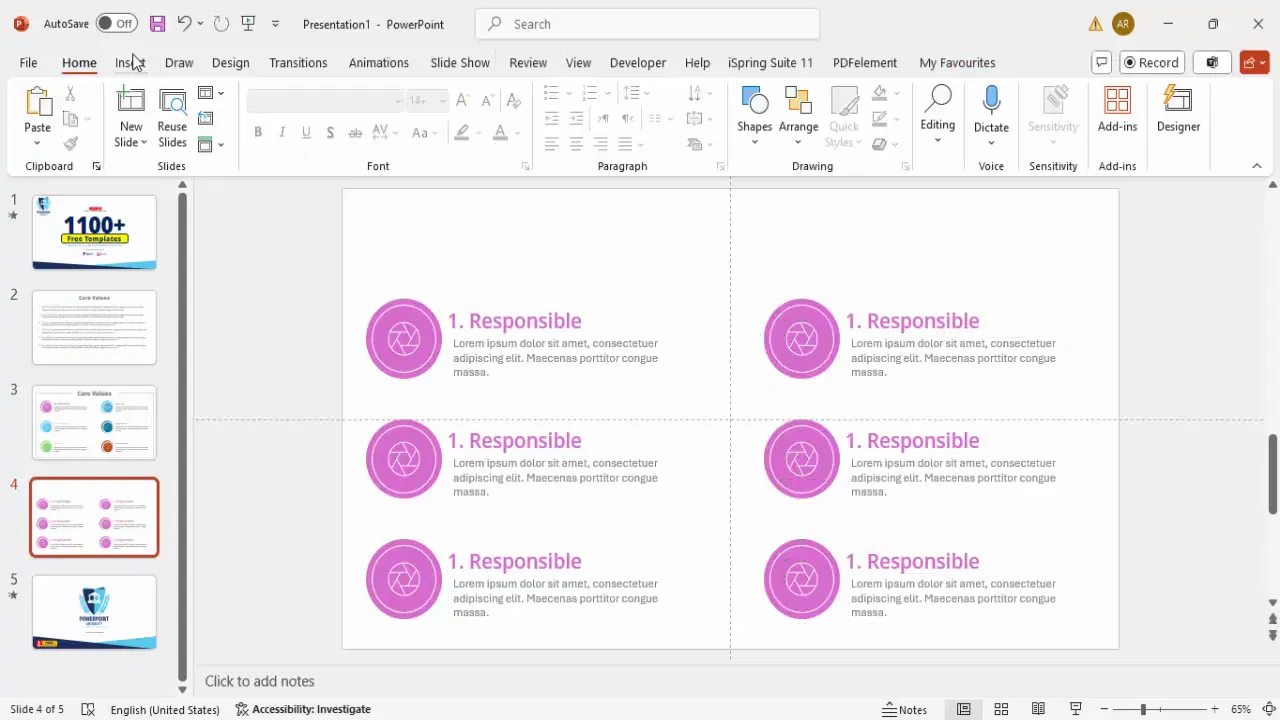Click the Redo icon in quick access toolbar
Screen dimensions: 1280x720
(x=221, y=23)
